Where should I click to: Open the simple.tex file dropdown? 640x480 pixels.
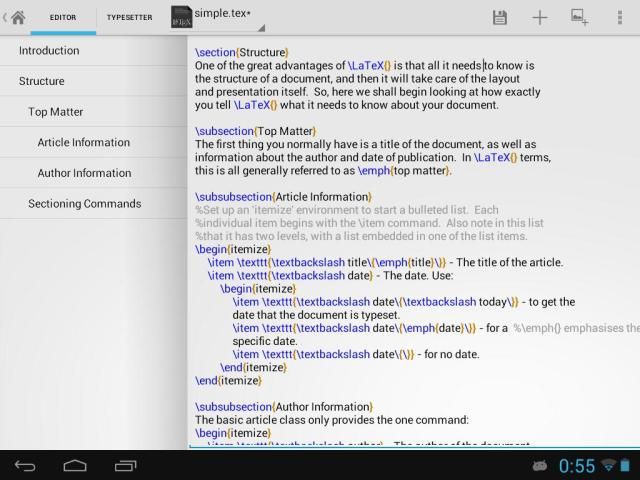click(225, 15)
